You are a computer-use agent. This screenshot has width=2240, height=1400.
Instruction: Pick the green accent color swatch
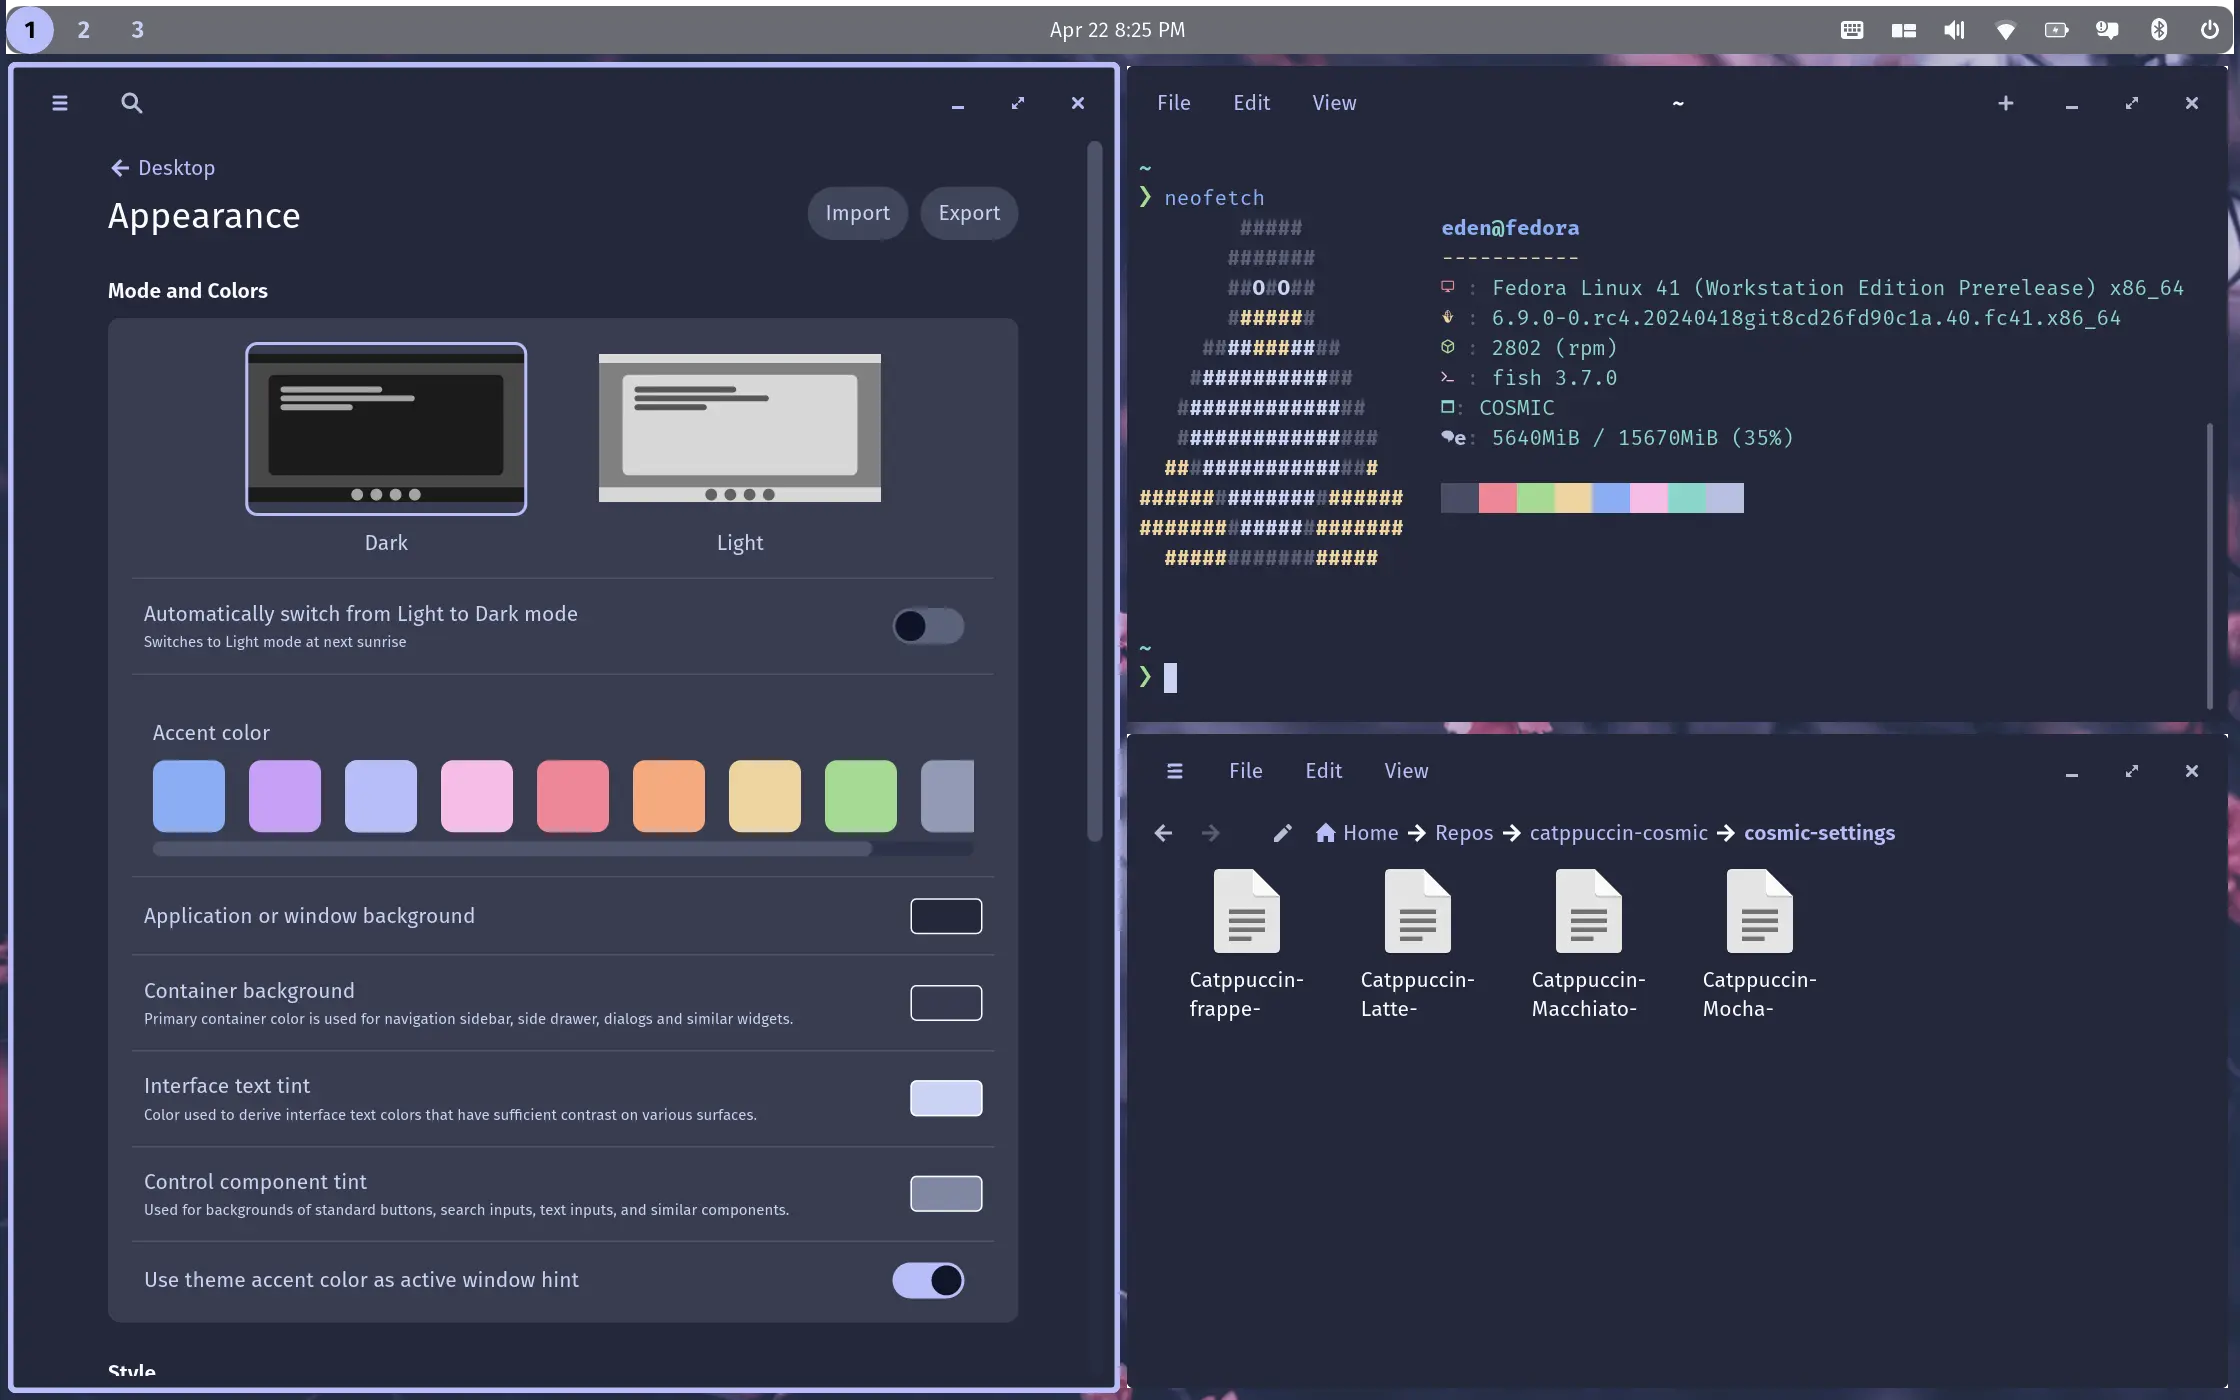[x=860, y=796]
